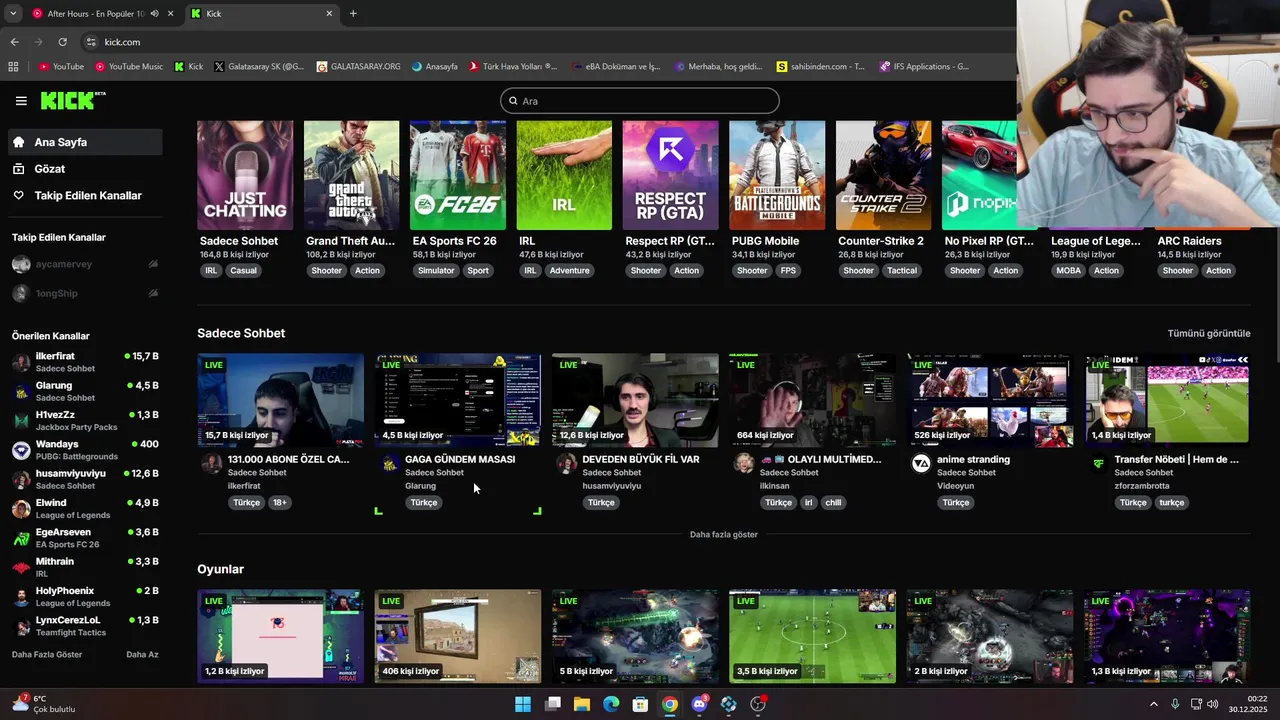Image resolution: width=1280 pixels, height=720 pixels.
Task: Click the Videoyun avatar under anime stranding
Action: click(x=921, y=463)
